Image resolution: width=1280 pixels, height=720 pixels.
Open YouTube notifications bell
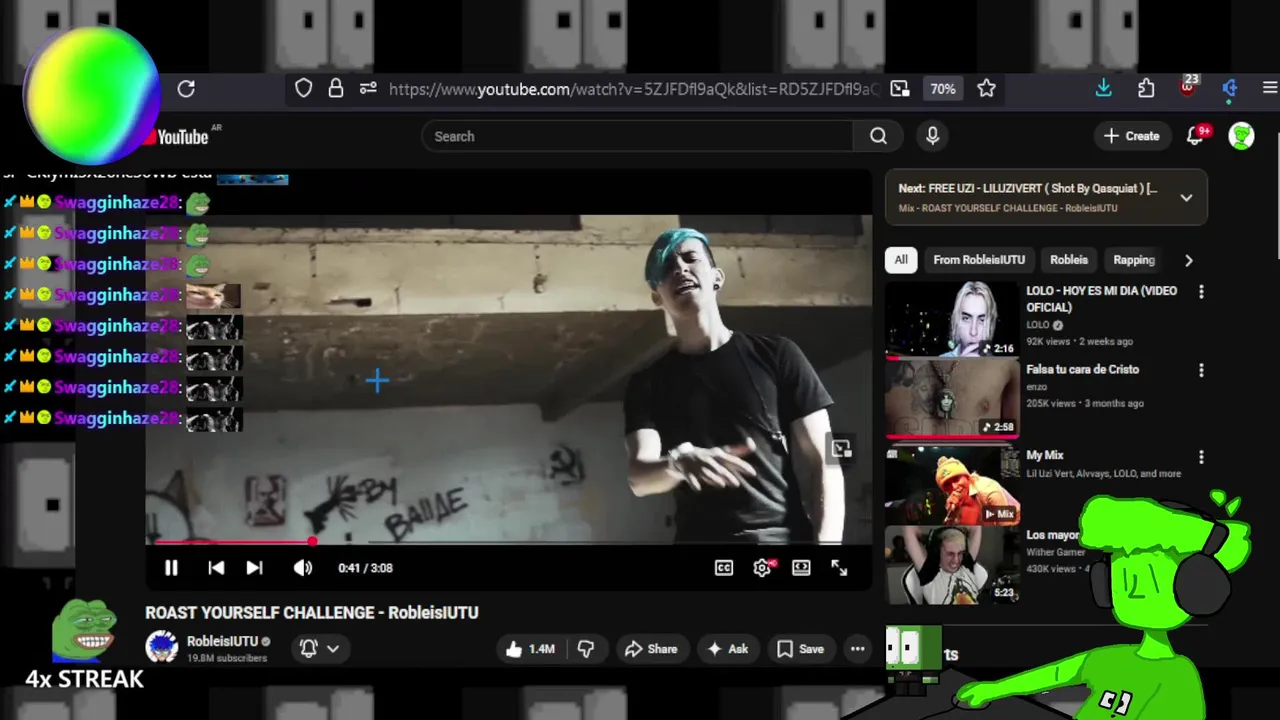point(1196,136)
